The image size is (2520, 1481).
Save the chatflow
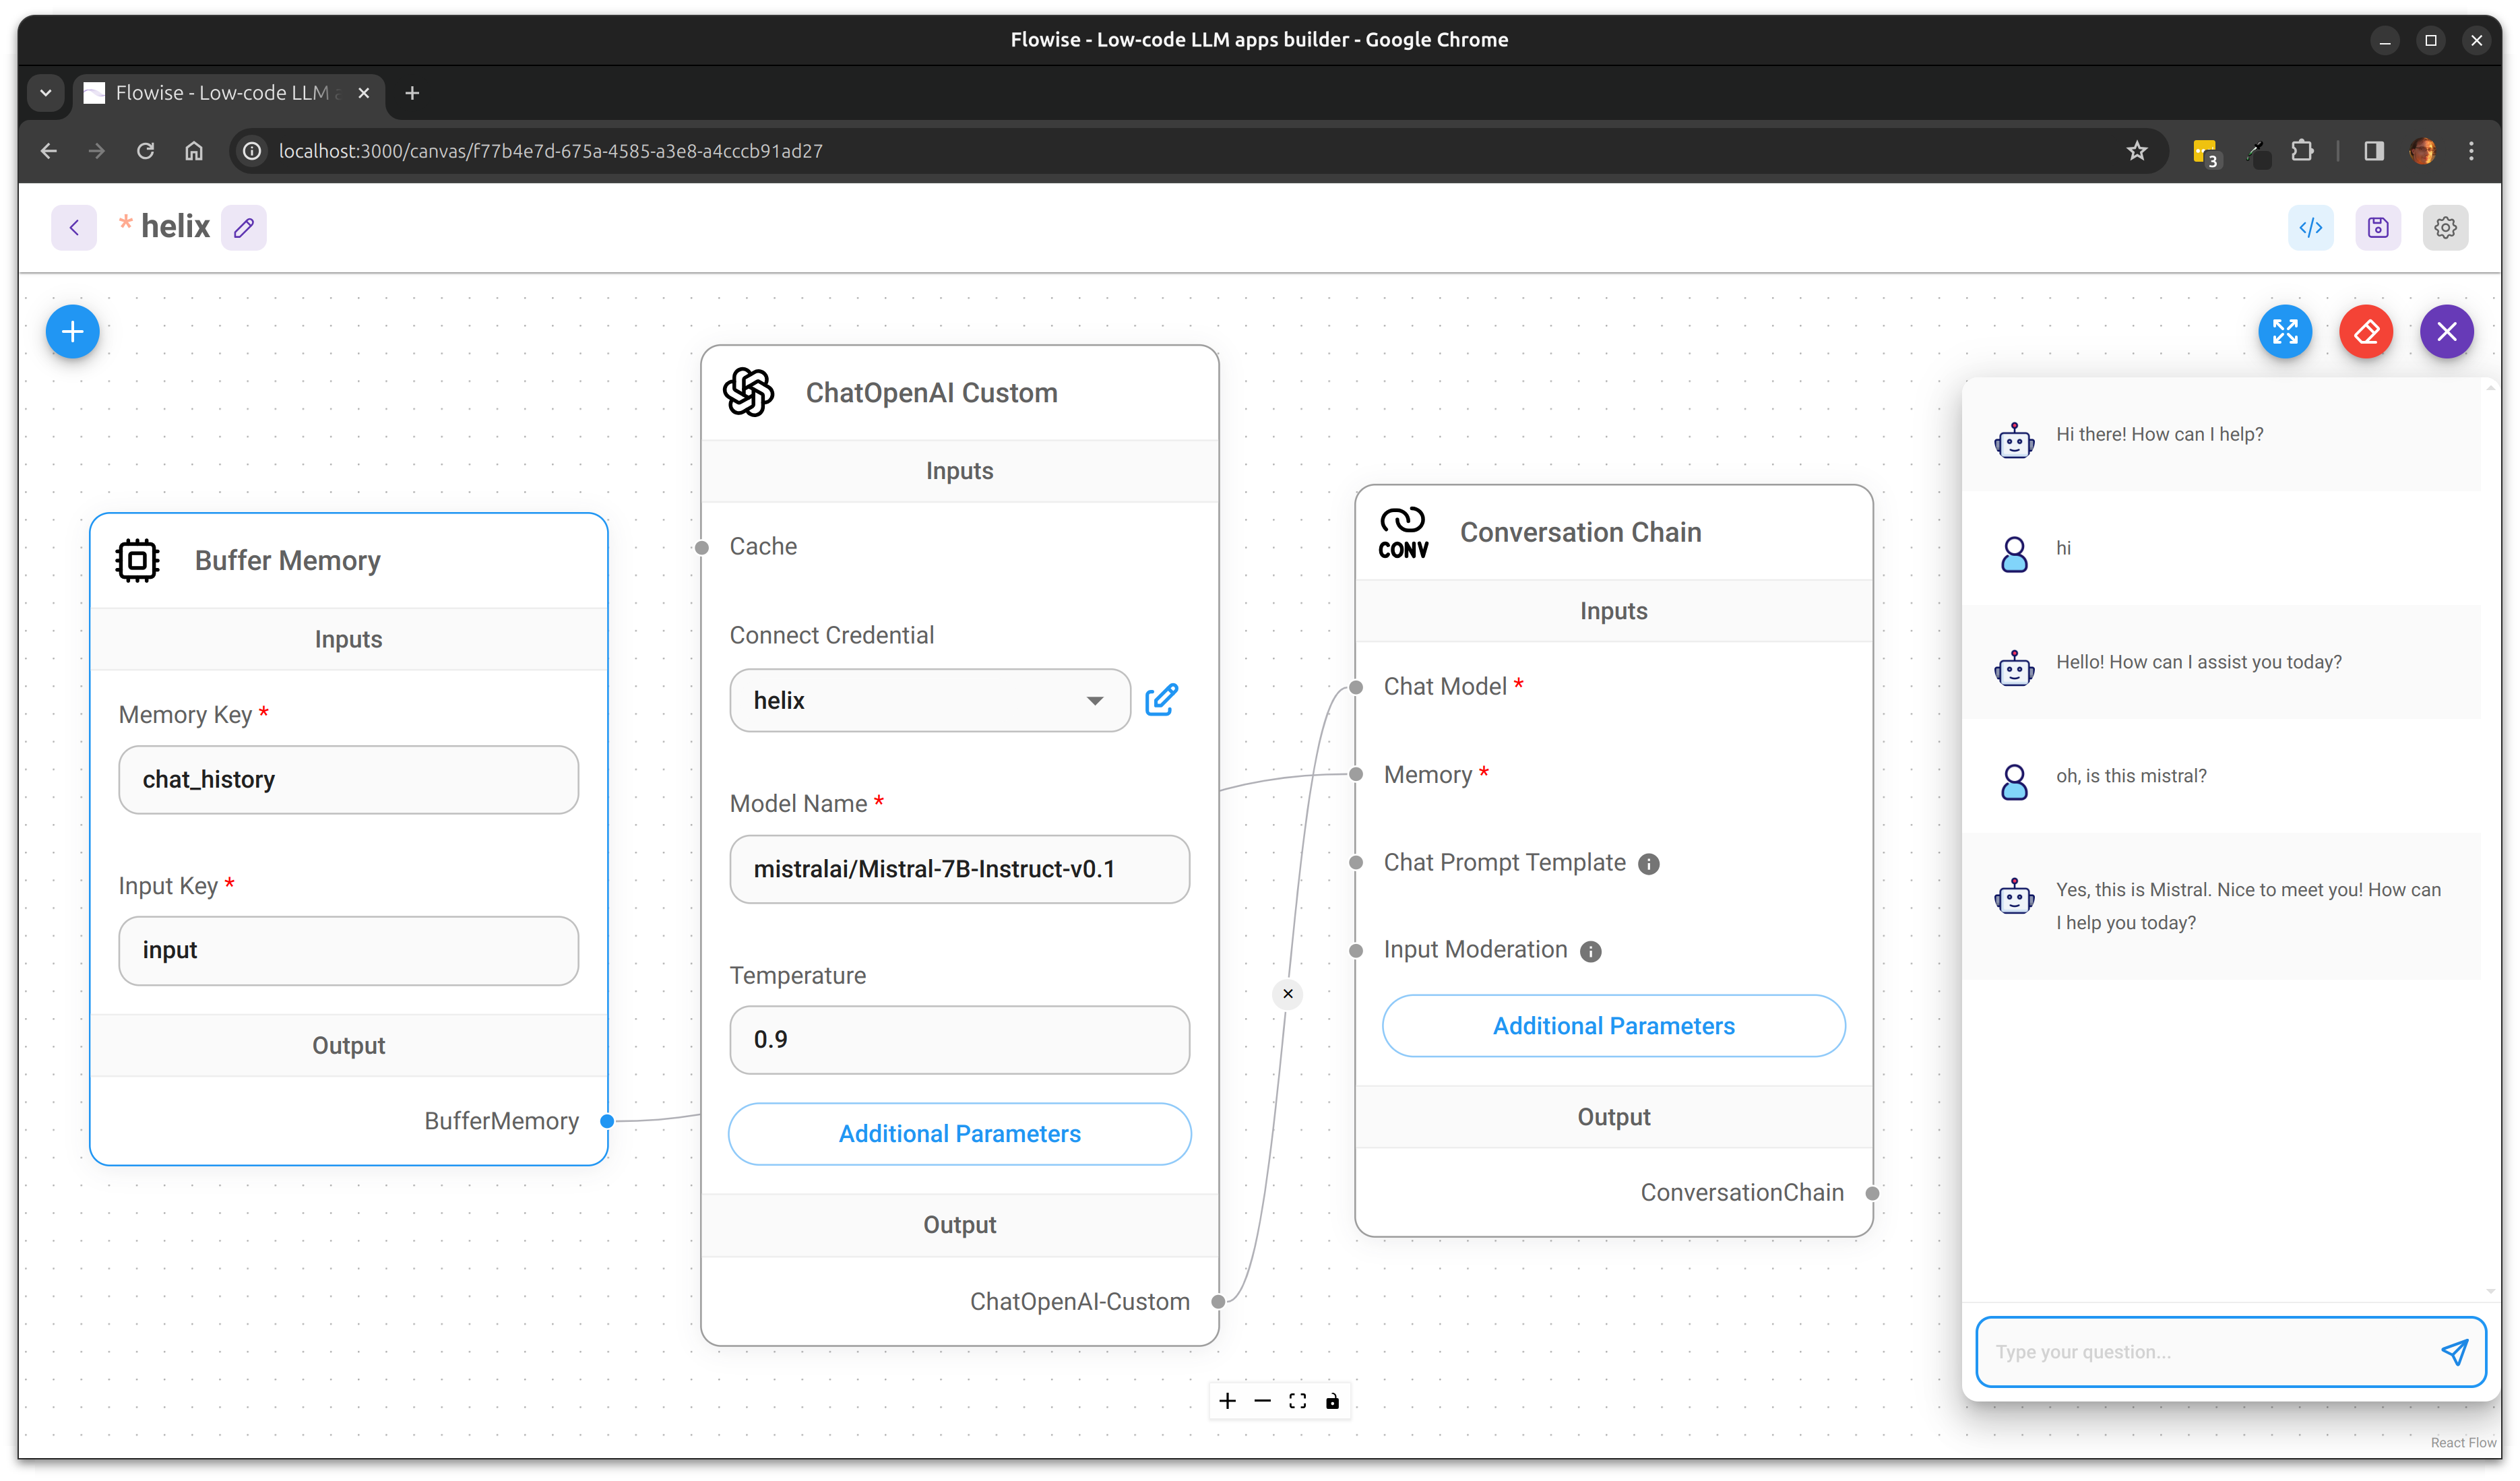click(x=2378, y=228)
